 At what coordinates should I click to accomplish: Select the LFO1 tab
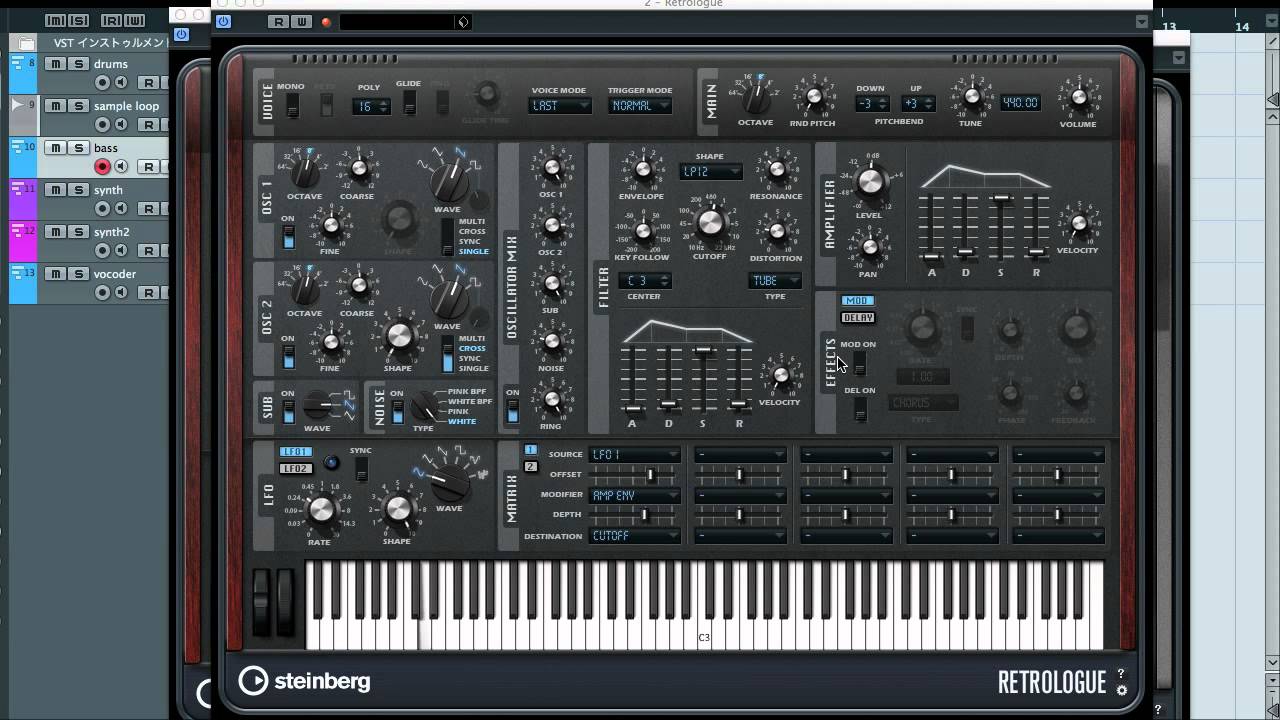[296, 452]
